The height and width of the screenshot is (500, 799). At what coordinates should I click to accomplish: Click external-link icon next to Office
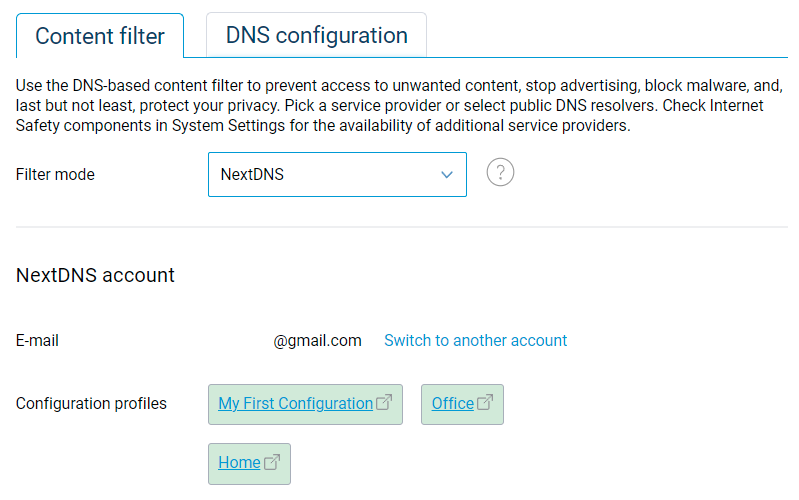pyautogui.click(x=485, y=403)
